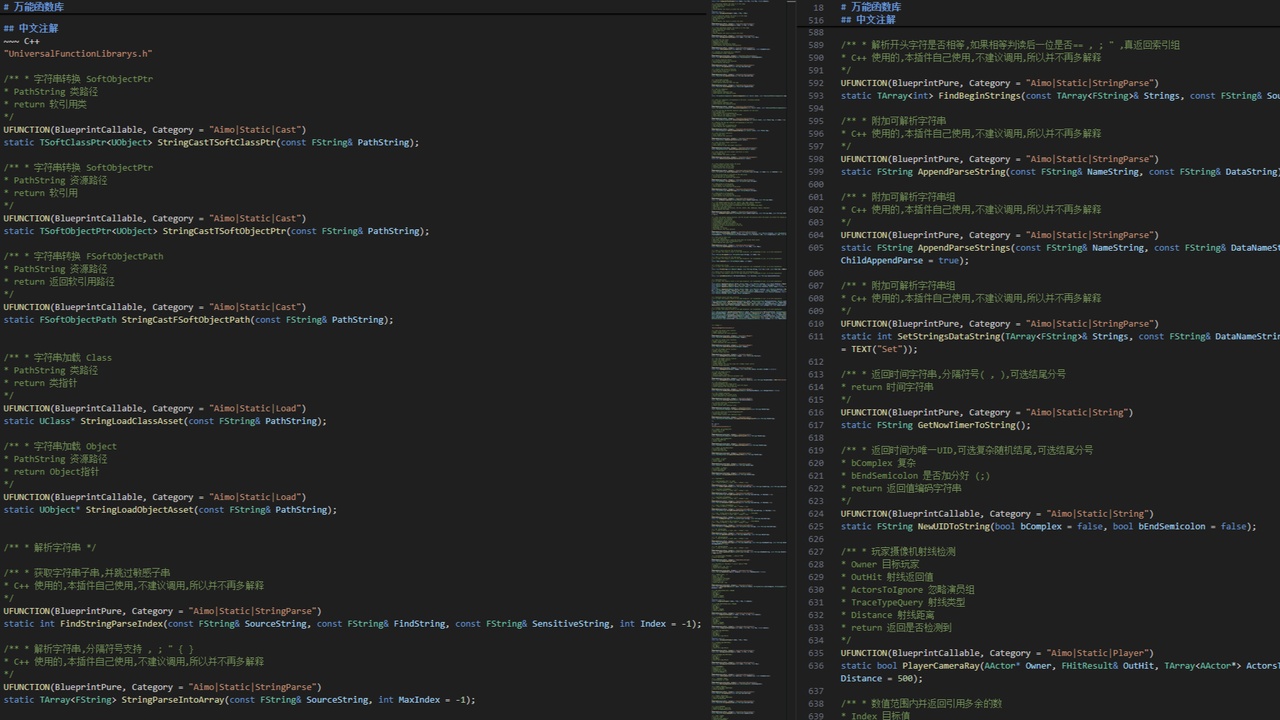1280x720 pixels.
Task: Click the '* return Object指针' comment line
Action: (51, 472)
